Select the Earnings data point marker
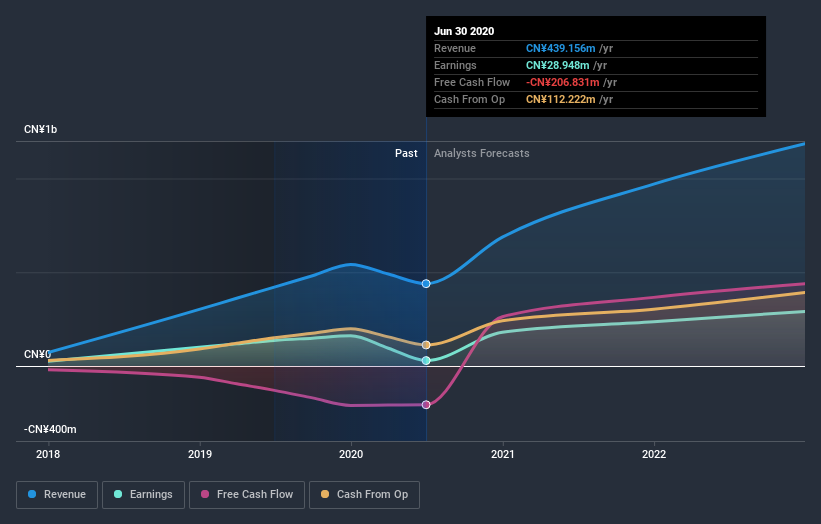Screen dimensions: 821x524 coord(426,360)
